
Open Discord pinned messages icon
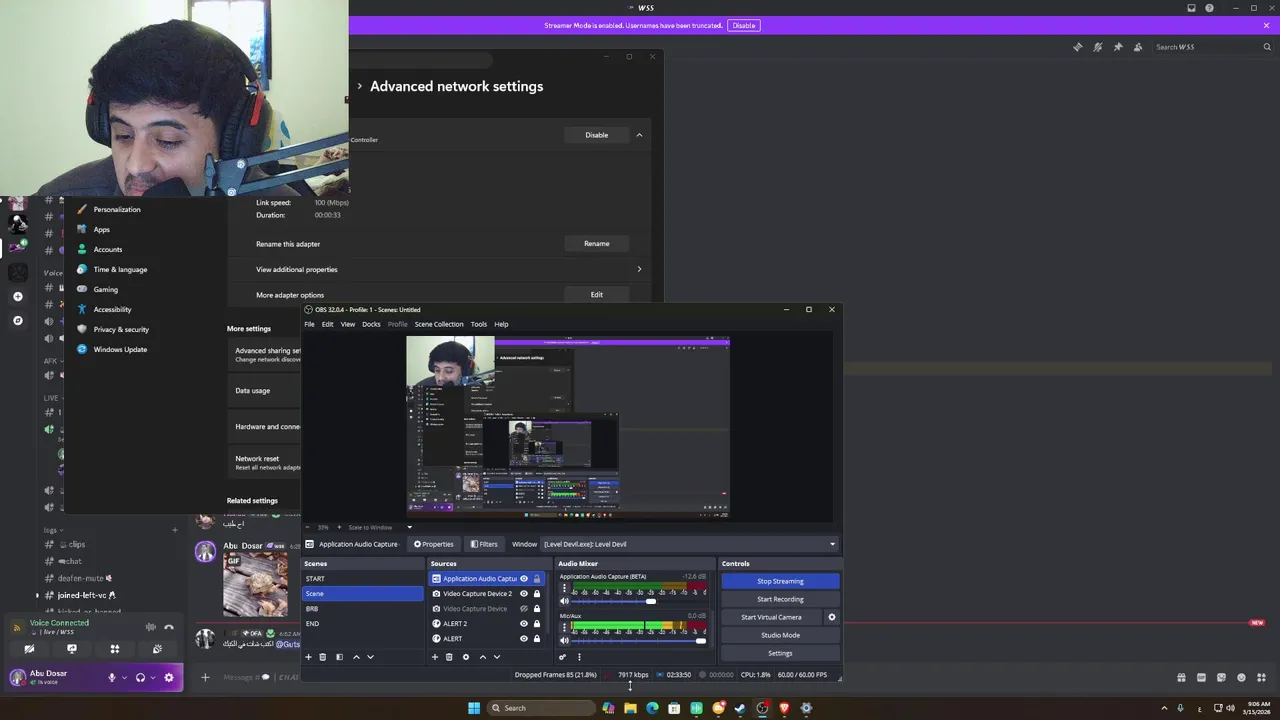[1118, 47]
